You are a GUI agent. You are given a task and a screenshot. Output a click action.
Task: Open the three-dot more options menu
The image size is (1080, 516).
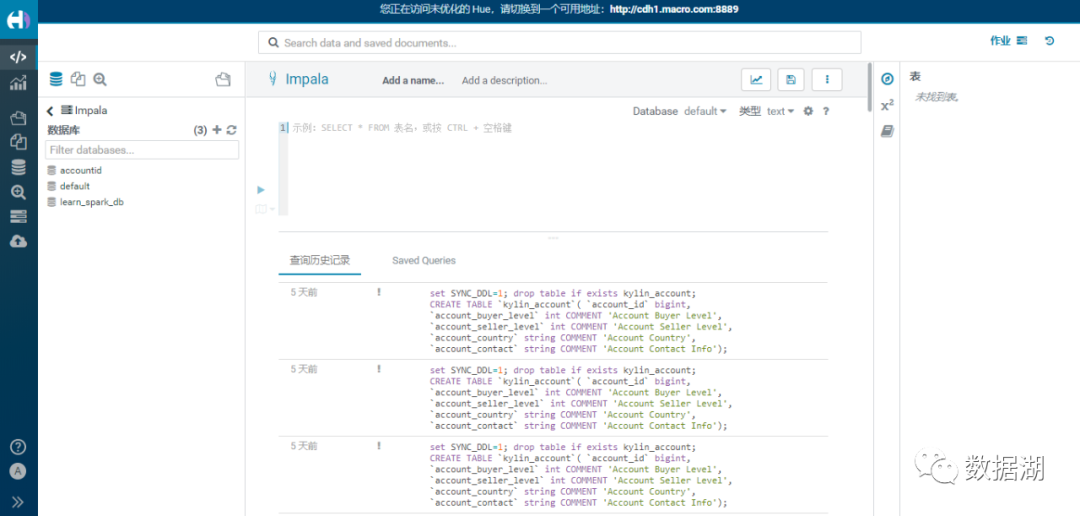(x=827, y=80)
